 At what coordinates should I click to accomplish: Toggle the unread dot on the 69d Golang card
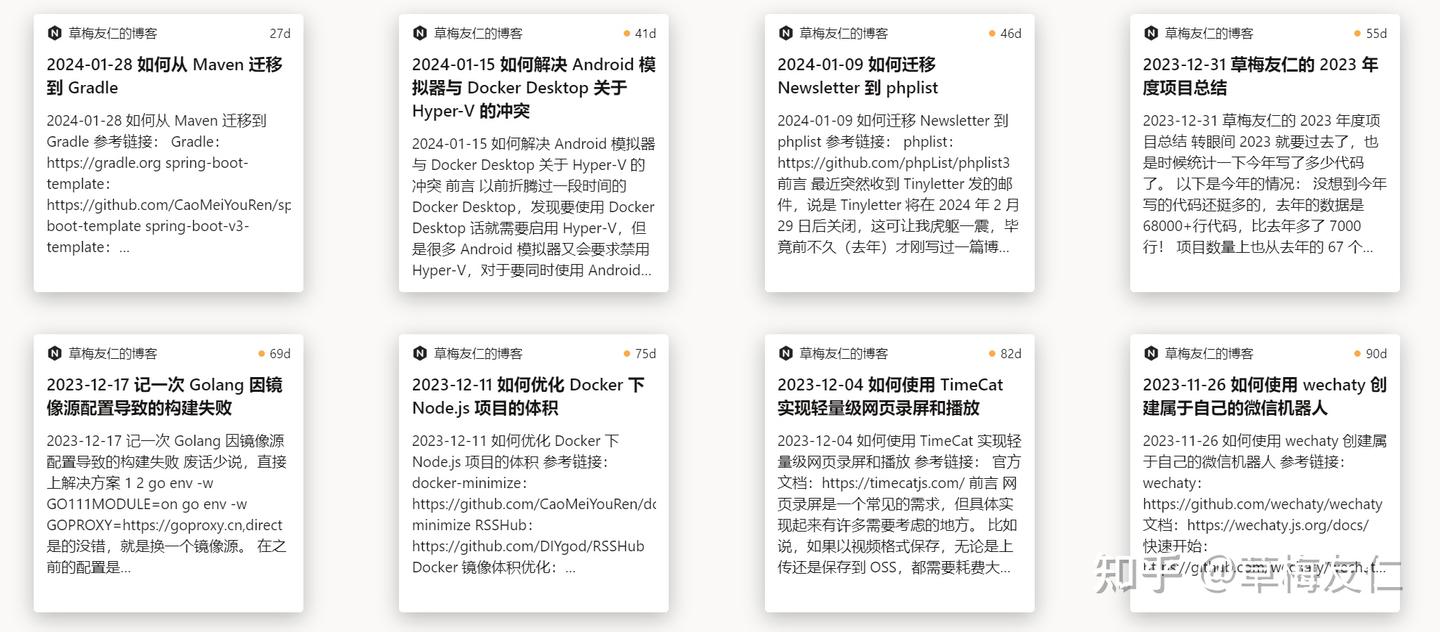pyautogui.click(x=262, y=353)
